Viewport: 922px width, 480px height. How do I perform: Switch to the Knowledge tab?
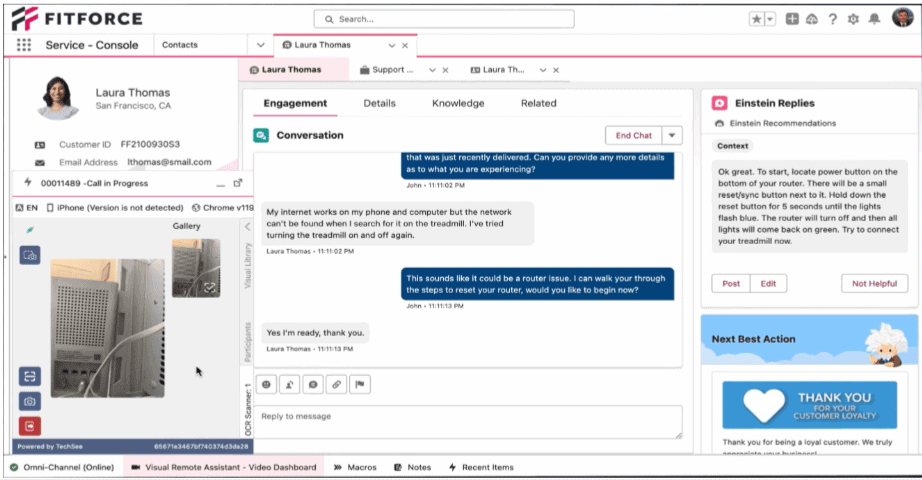point(458,103)
